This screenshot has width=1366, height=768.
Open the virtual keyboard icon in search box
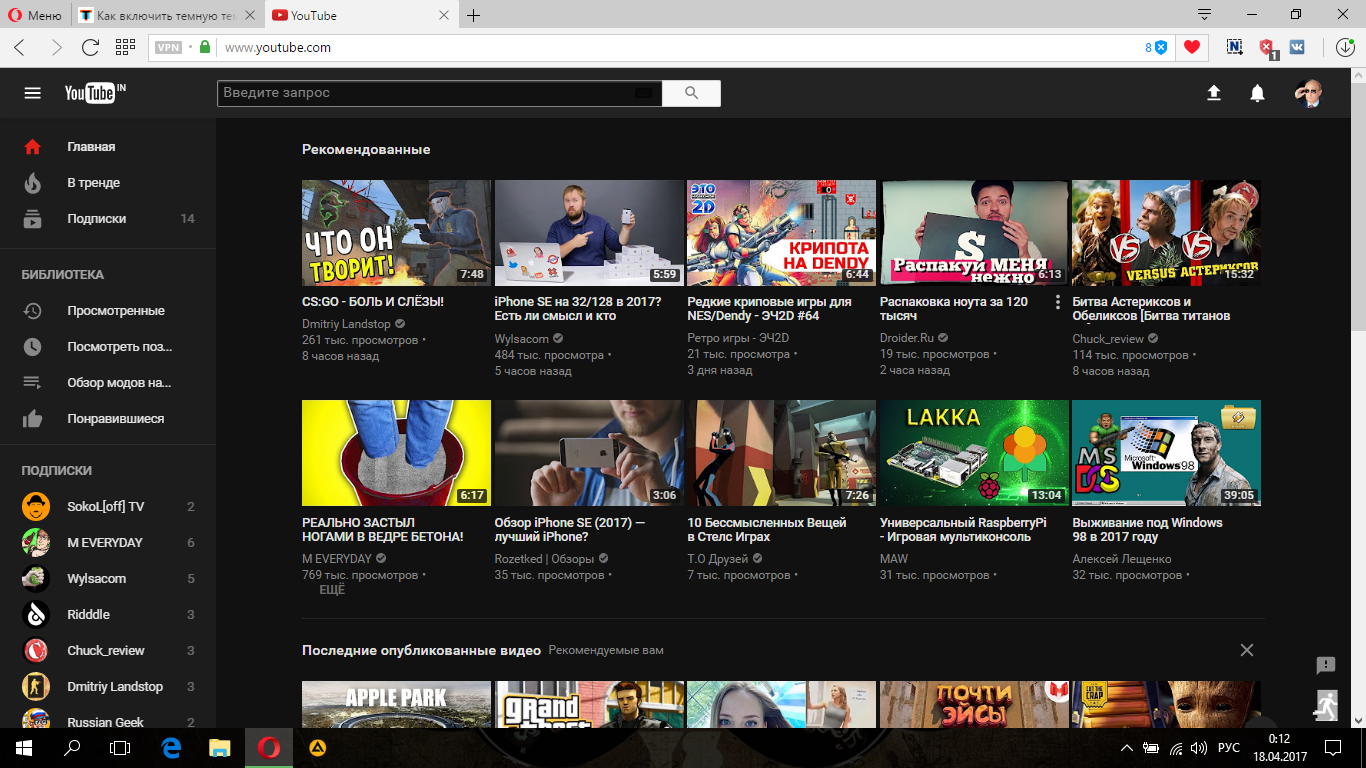click(643, 93)
